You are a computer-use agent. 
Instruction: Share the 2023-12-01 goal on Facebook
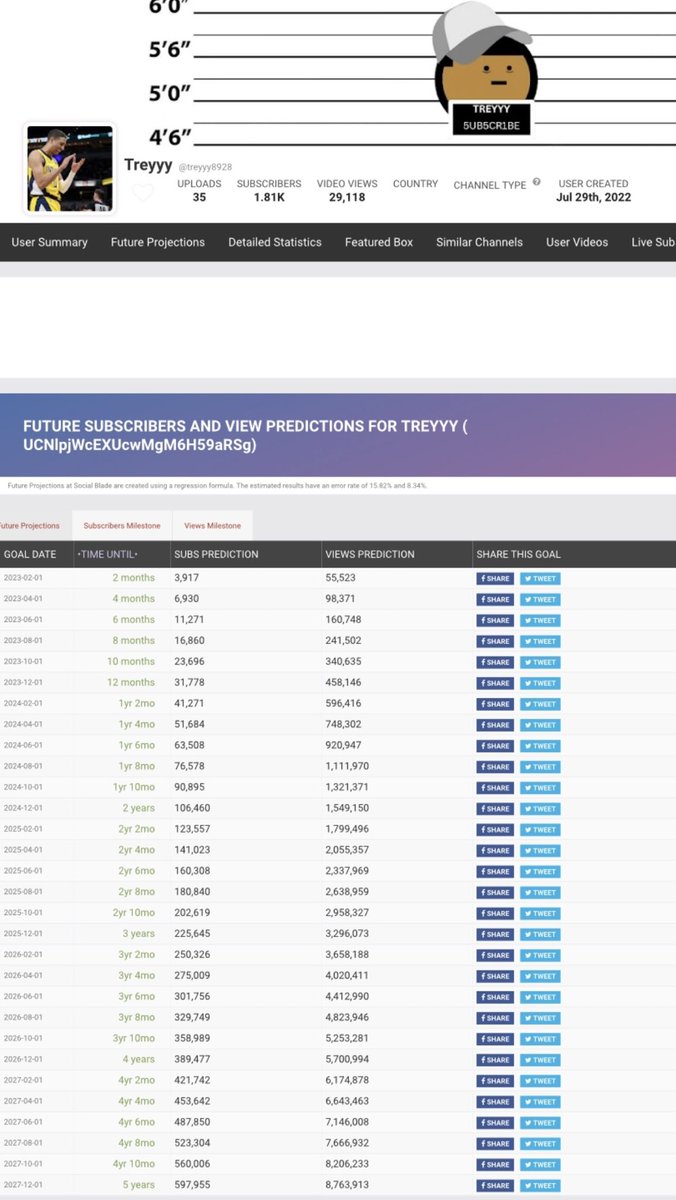[495, 683]
